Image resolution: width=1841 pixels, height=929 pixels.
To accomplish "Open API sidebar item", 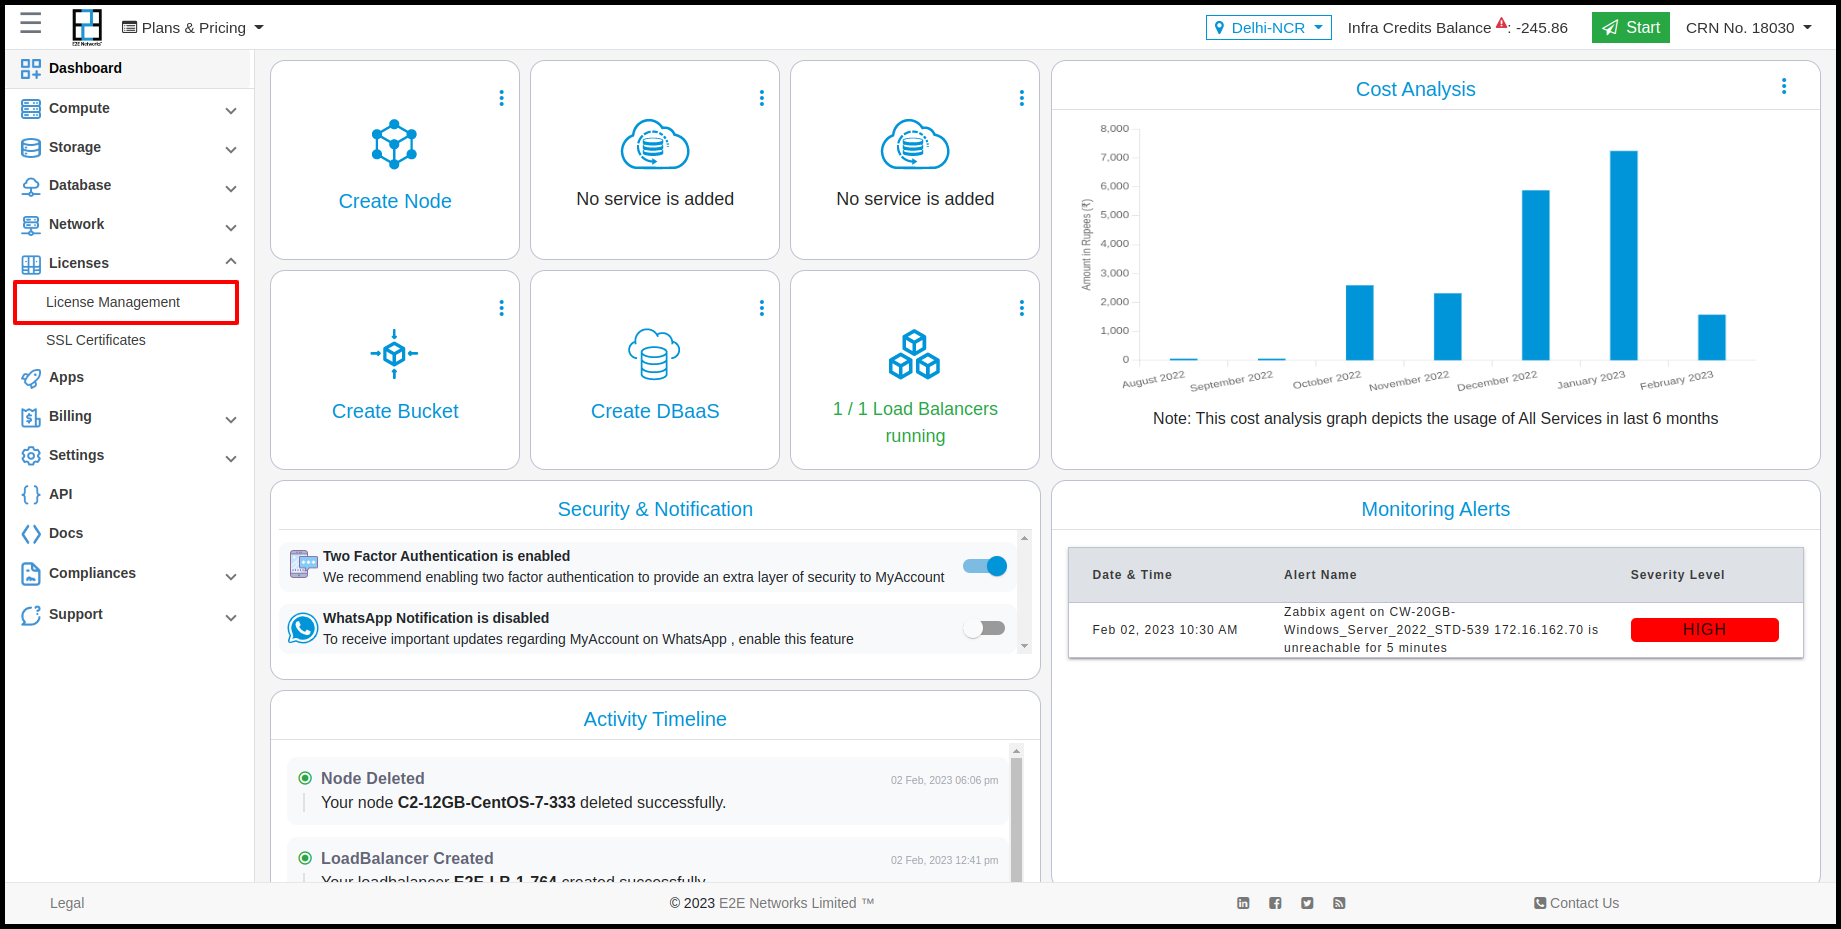I will 60,494.
